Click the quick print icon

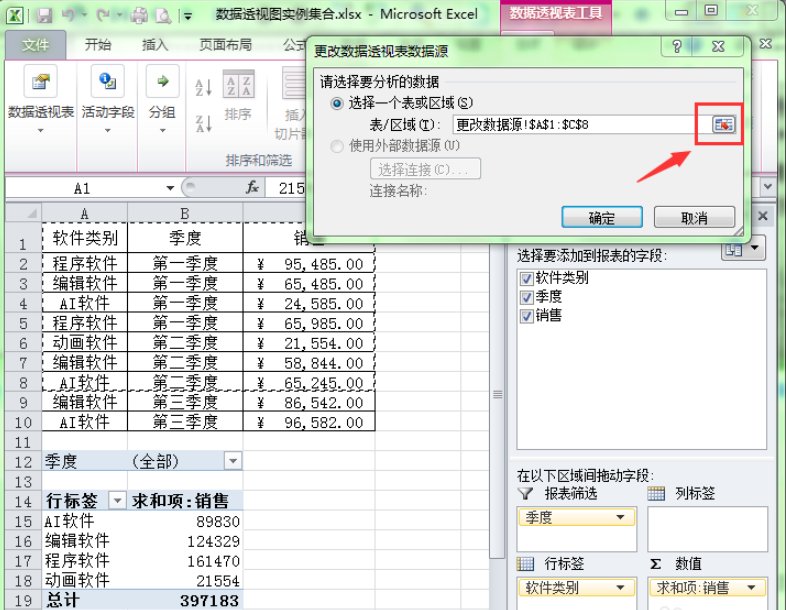coord(139,16)
